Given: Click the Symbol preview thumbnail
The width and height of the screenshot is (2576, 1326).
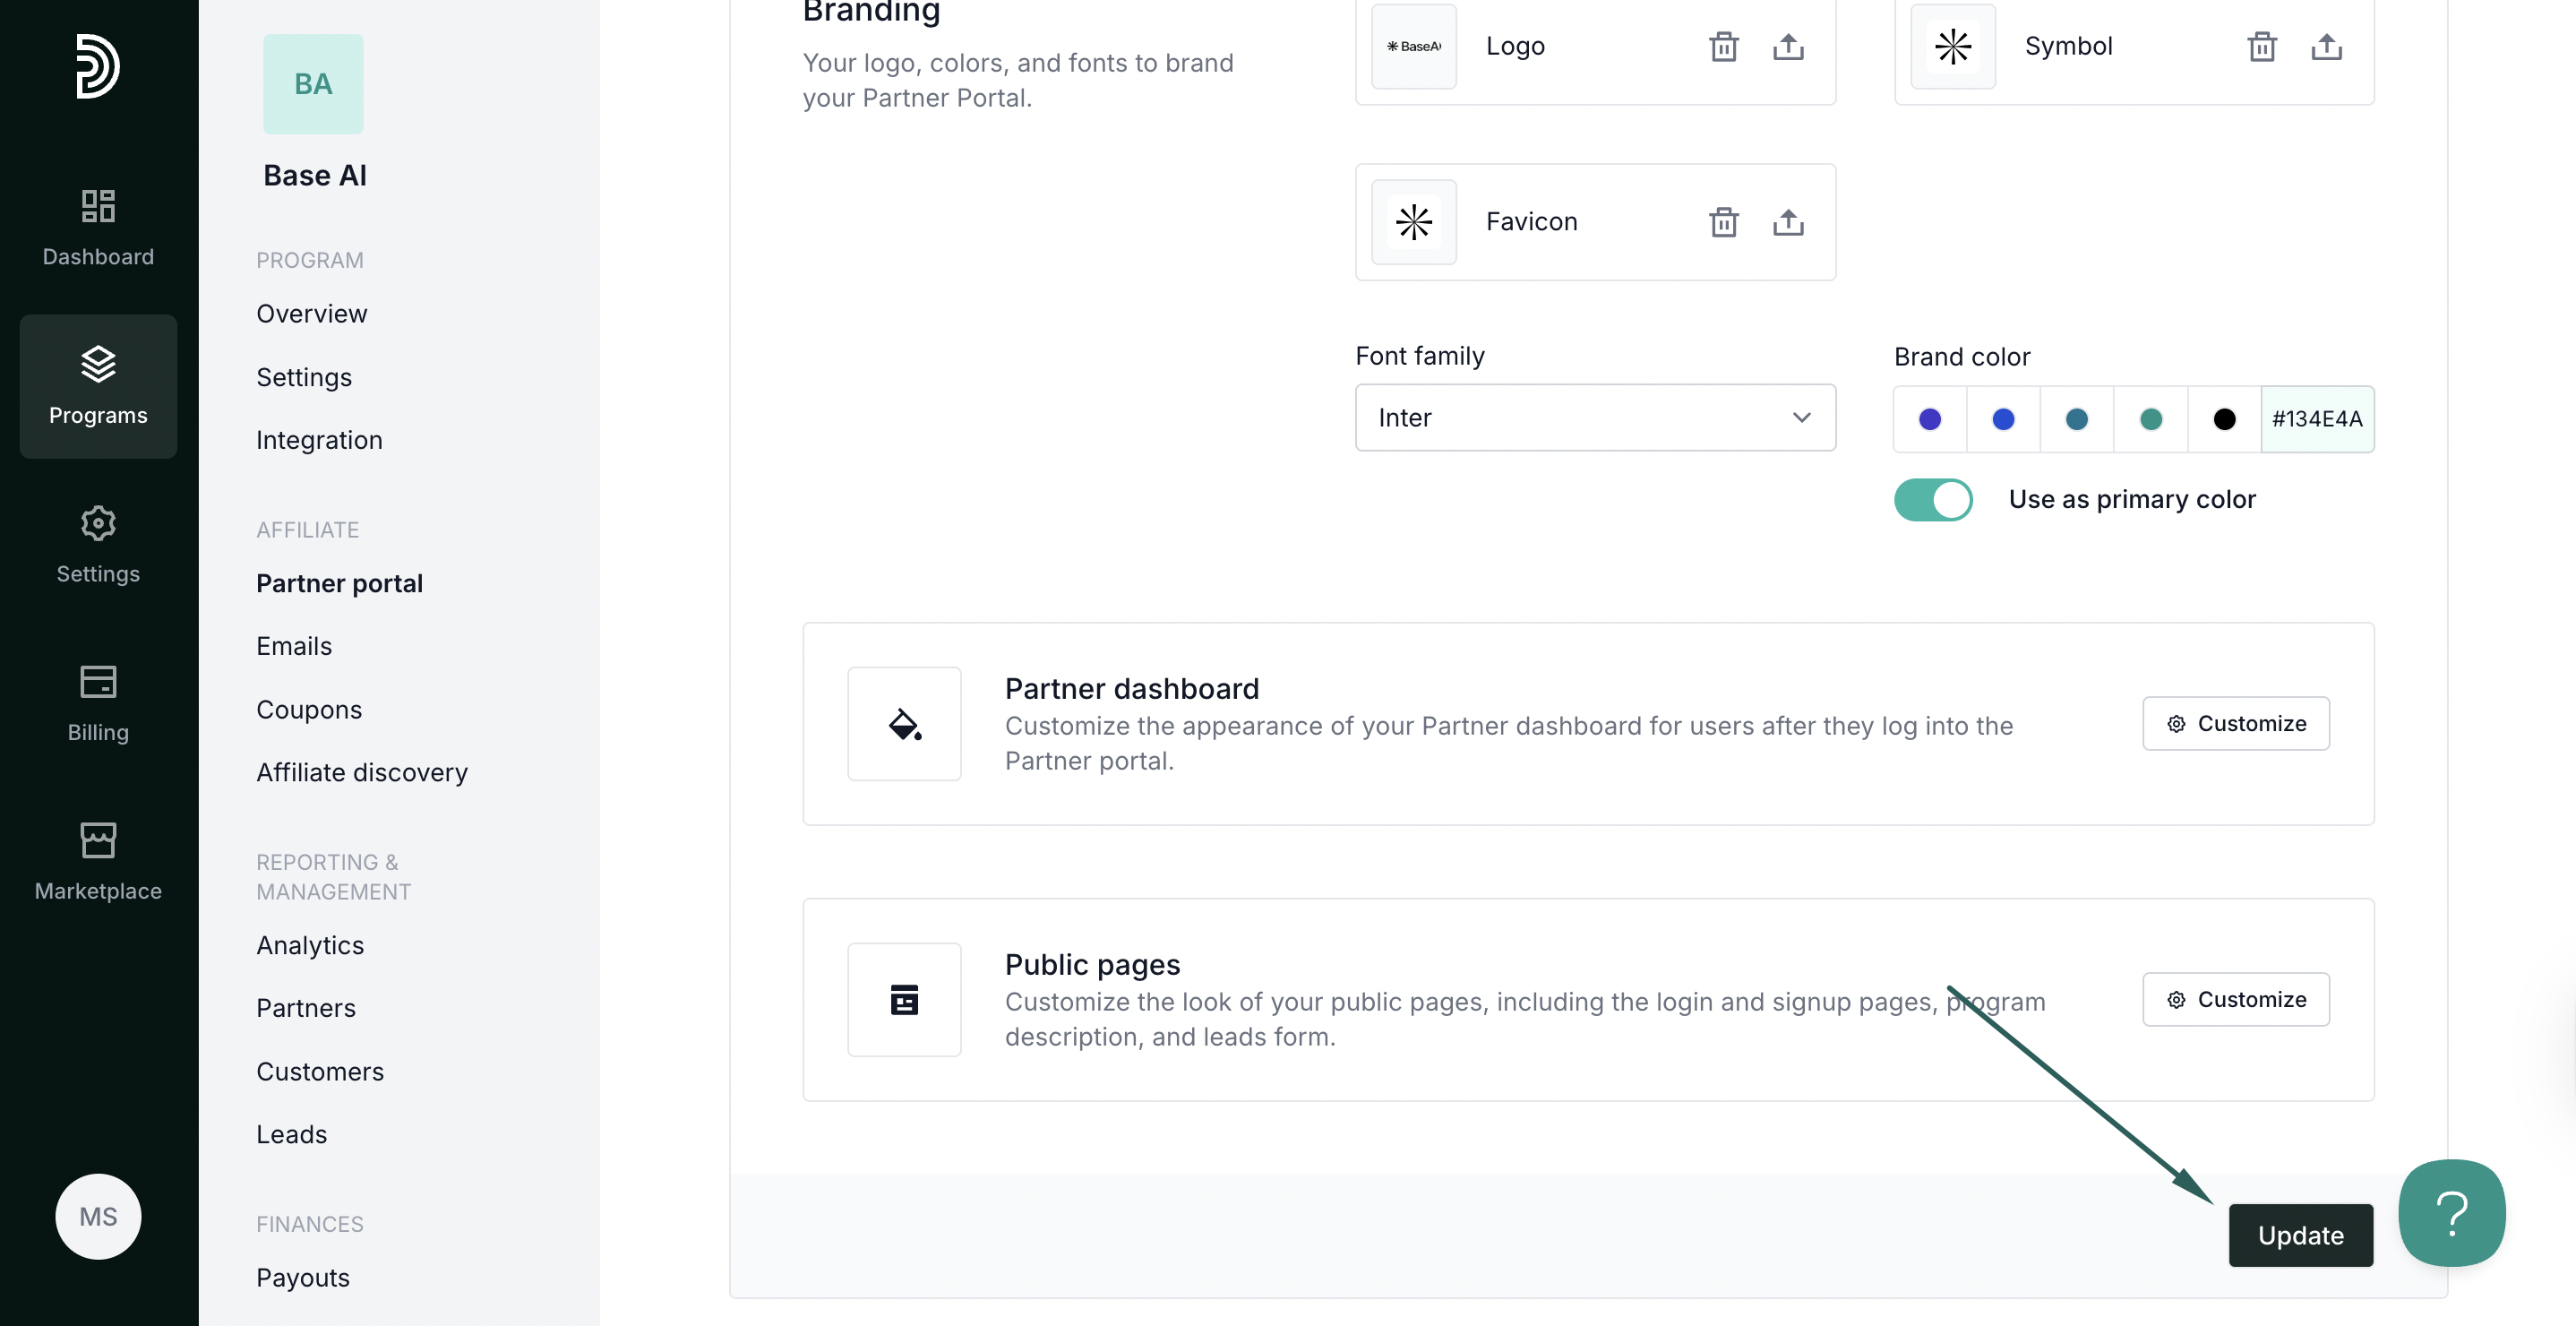Looking at the screenshot, I should pos(1952,46).
